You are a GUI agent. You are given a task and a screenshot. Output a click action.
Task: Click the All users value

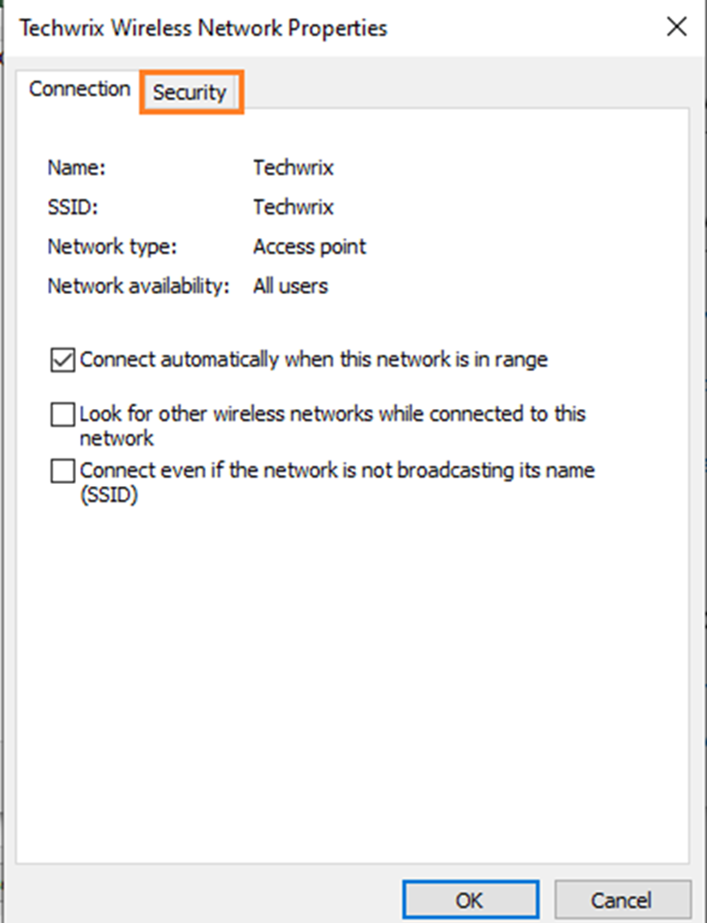click(288, 286)
